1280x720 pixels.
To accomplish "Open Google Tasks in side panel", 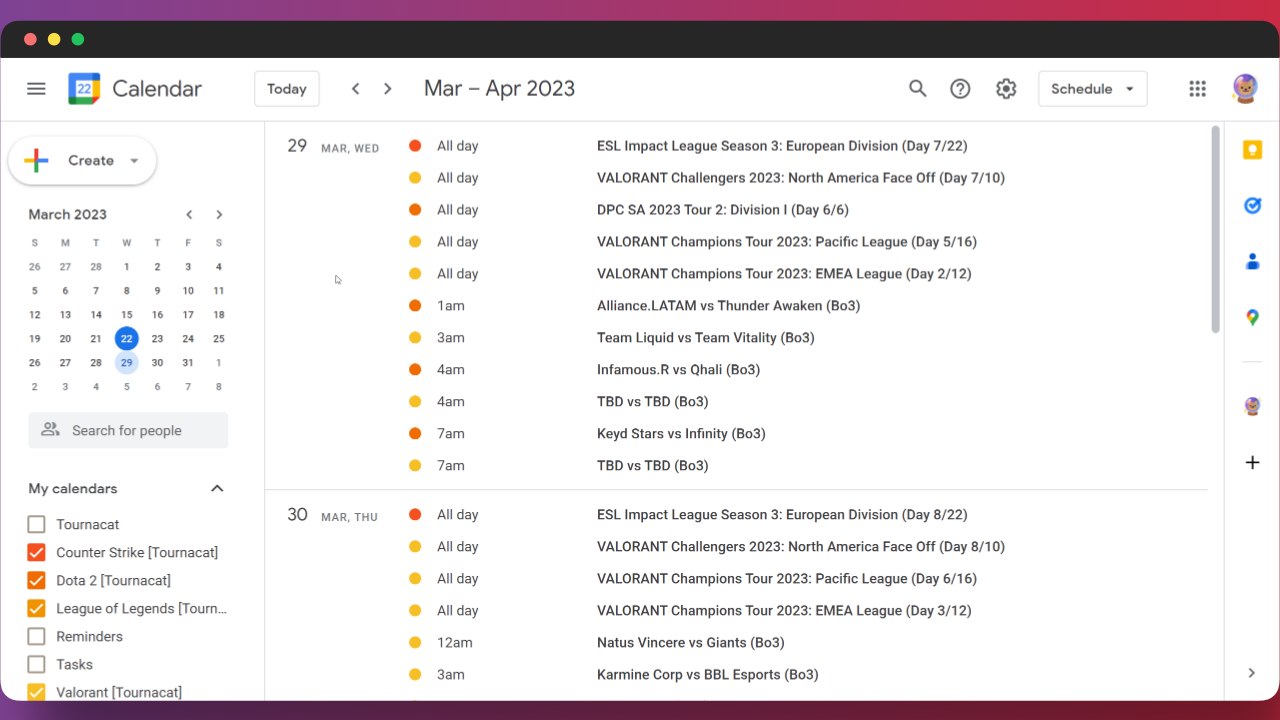I will (1252, 206).
